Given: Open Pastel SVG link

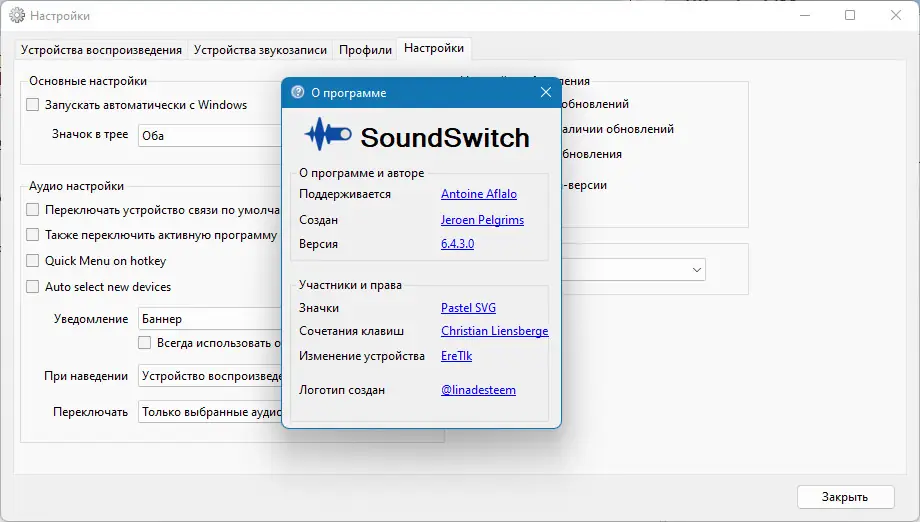Looking at the screenshot, I should coord(468,307).
